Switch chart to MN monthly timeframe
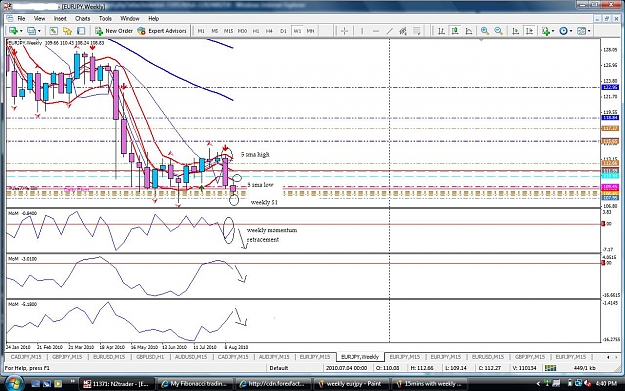Screen dimensions: 625x391 tap(311, 31)
